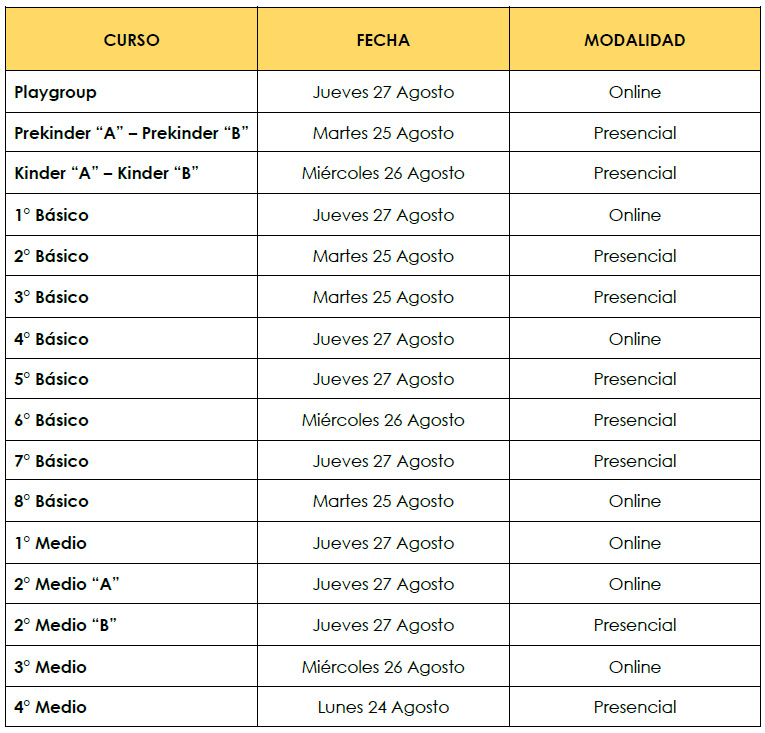Select the Playgroup course cell
The width and height of the screenshot is (765, 733).
click(x=132, y=92)
